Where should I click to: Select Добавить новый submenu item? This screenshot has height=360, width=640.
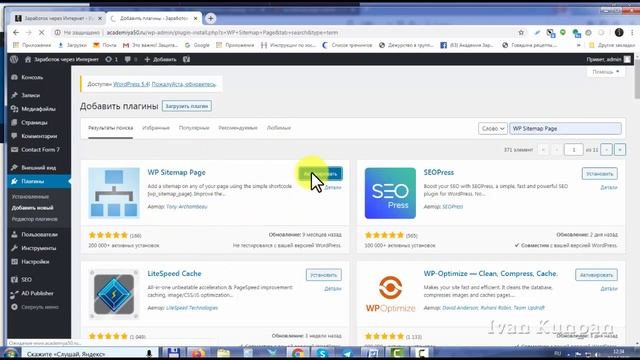(32, 208)
